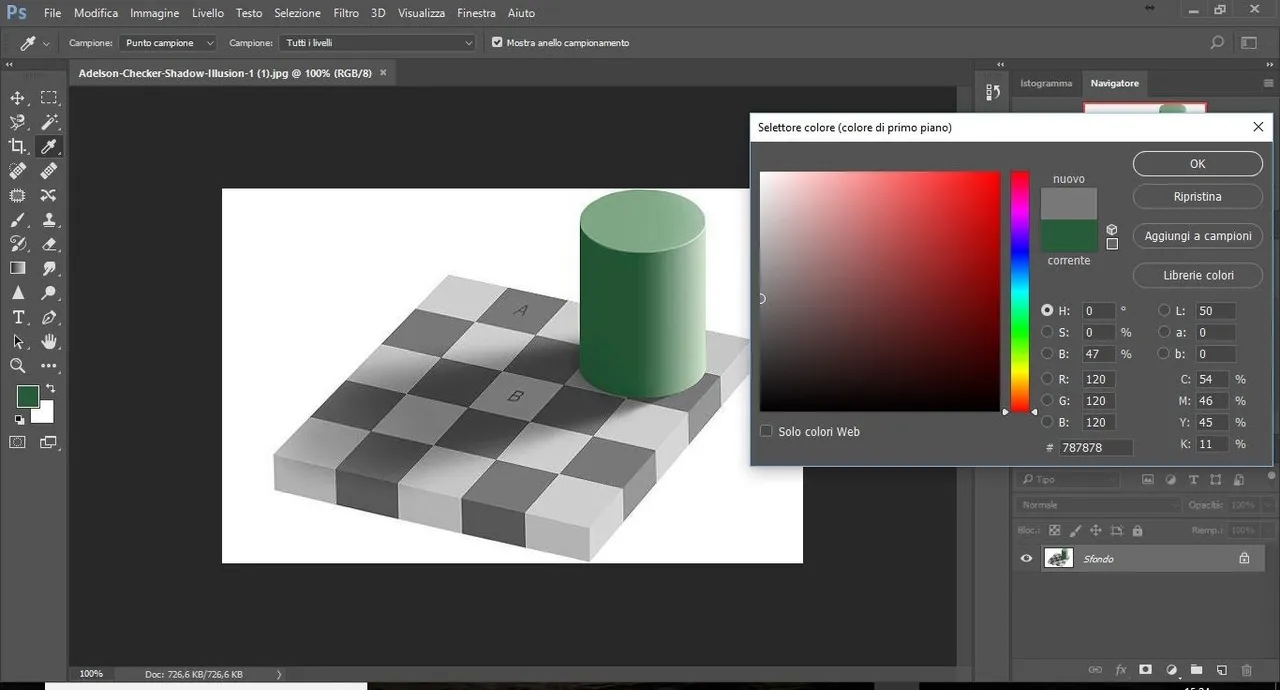Select the Dodge tool
1280x690 pixels.
pyautogui.click(x=49, y=293)
